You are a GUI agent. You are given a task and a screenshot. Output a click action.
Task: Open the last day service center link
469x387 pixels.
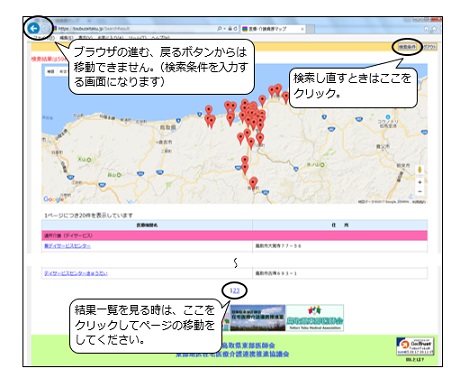click(x=76, y=273)
